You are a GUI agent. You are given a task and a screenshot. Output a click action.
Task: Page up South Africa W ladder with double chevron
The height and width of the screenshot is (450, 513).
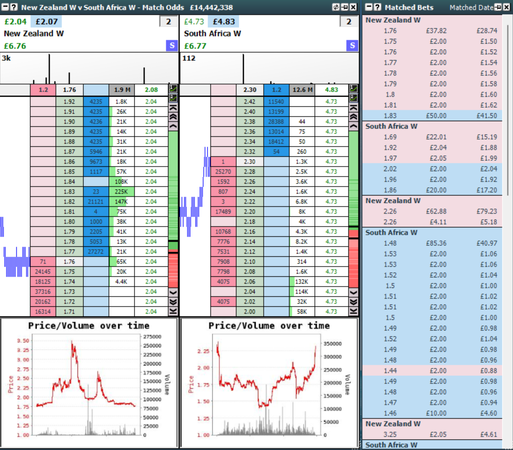click(x=354, y=117)
